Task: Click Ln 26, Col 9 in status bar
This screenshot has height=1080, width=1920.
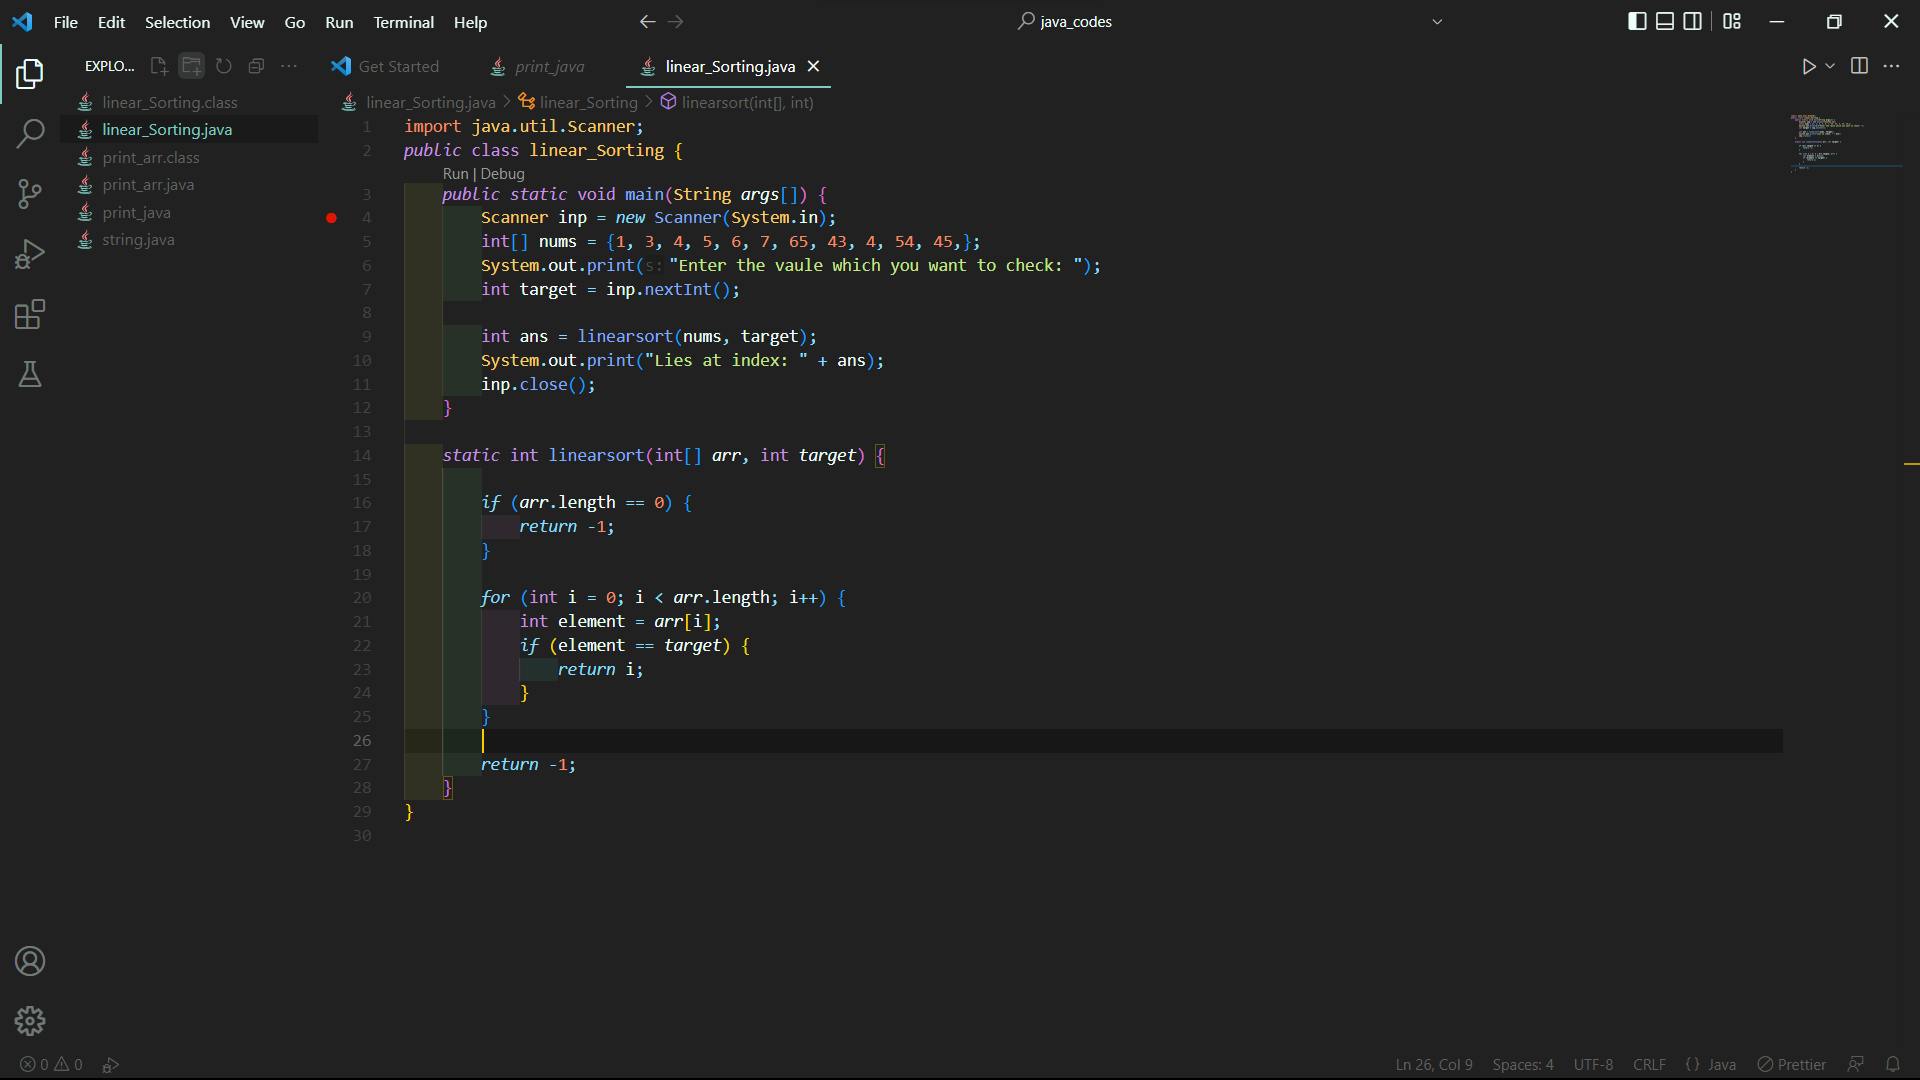Action: coord(1434,1064)
